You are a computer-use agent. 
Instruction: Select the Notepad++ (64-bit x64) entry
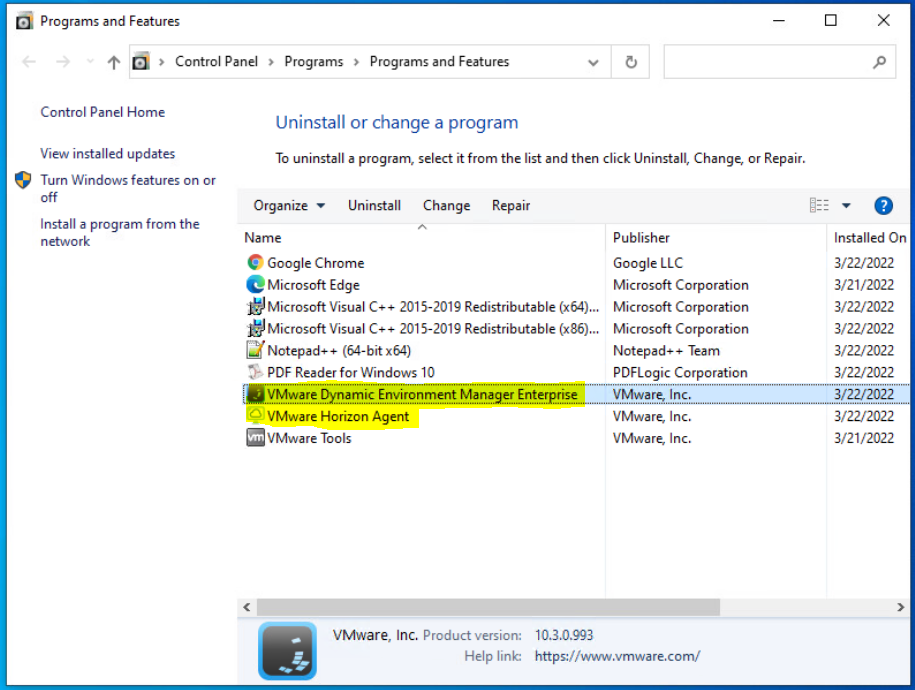[x=339, y=350]
